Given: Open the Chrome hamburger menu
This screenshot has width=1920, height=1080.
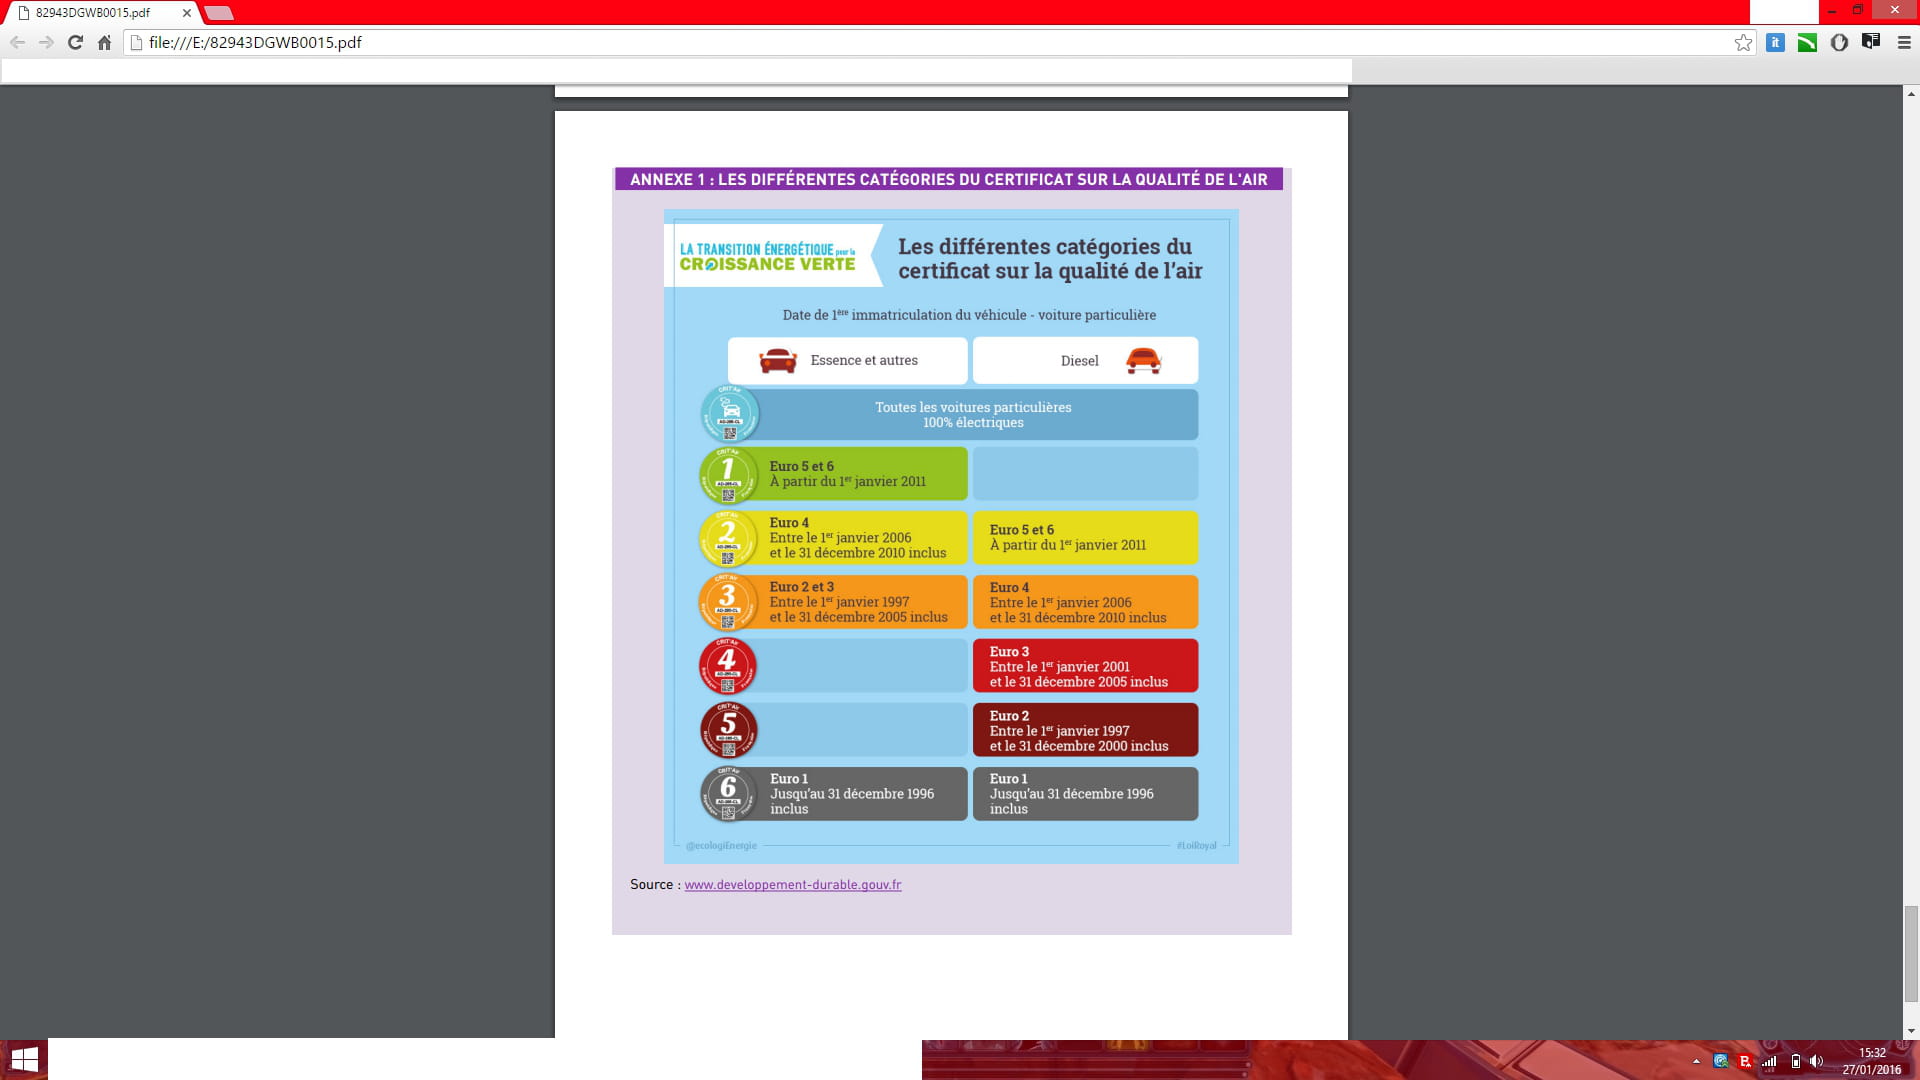Looking at the screenshot, I should coord(1904,42).
